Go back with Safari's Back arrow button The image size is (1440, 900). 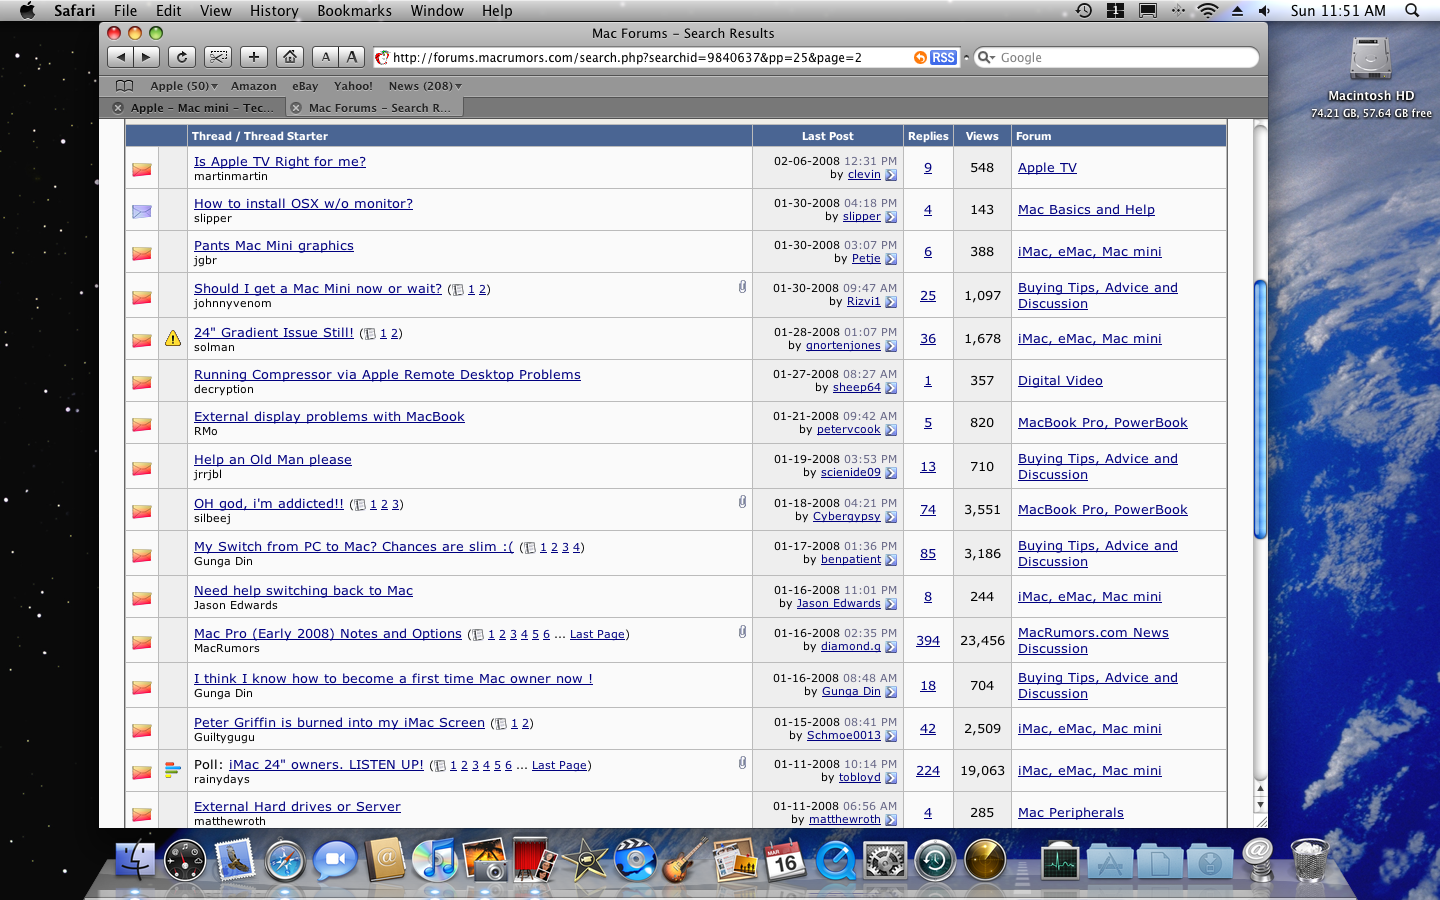(x=121, y=57)
